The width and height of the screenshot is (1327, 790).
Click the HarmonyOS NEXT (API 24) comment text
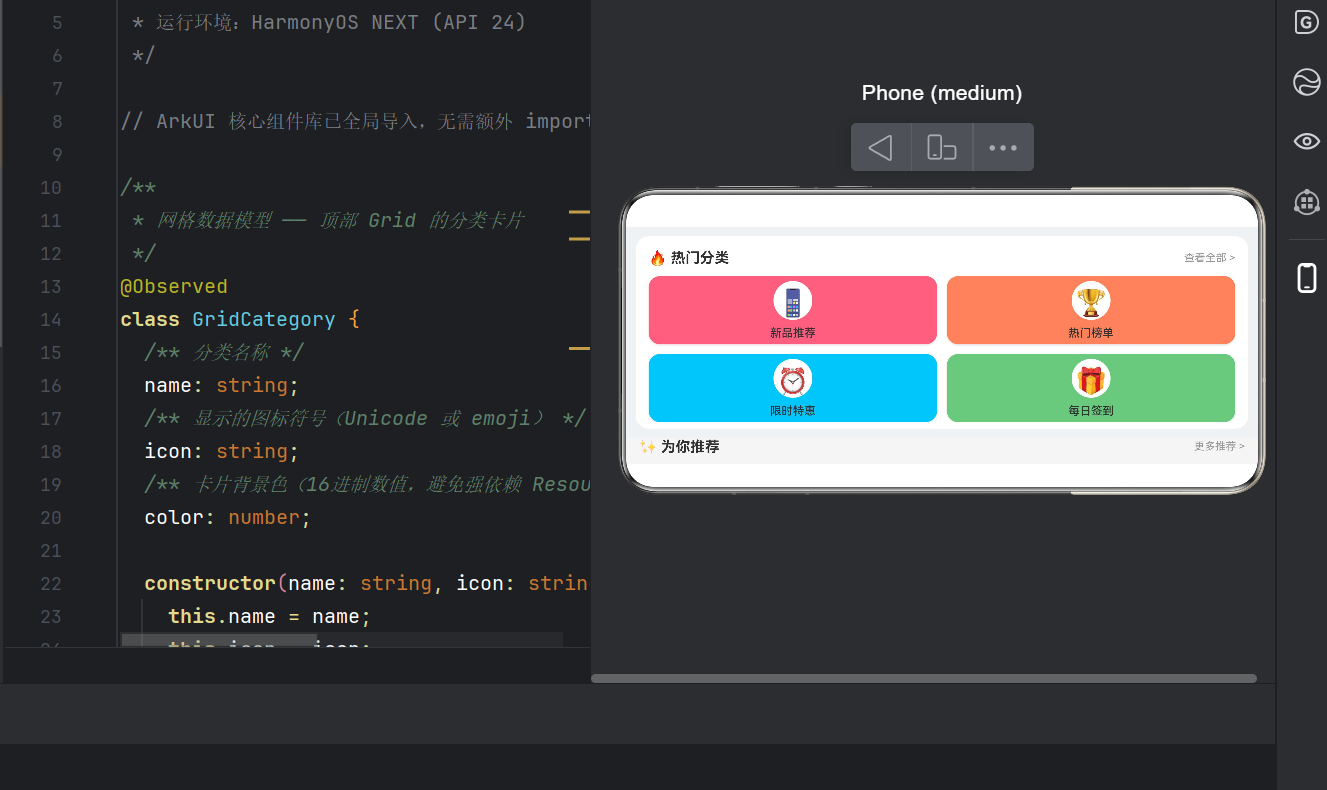[389, 23]
